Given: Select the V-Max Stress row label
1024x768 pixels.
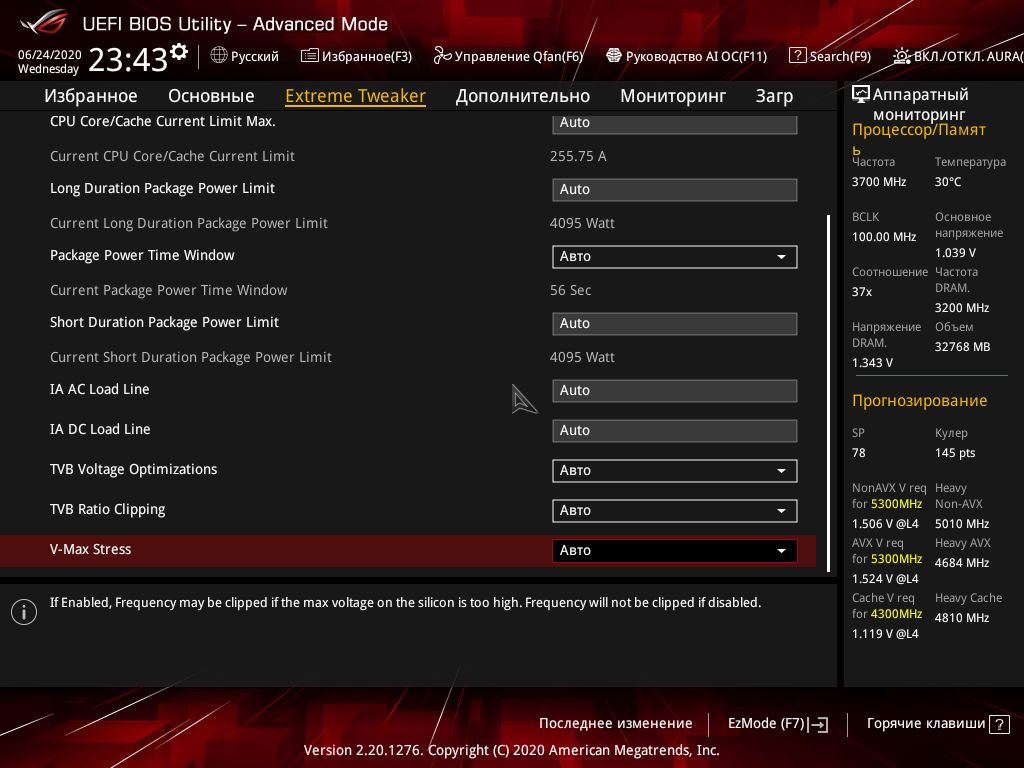Looking at the screenshot, I should pos(91,549).
